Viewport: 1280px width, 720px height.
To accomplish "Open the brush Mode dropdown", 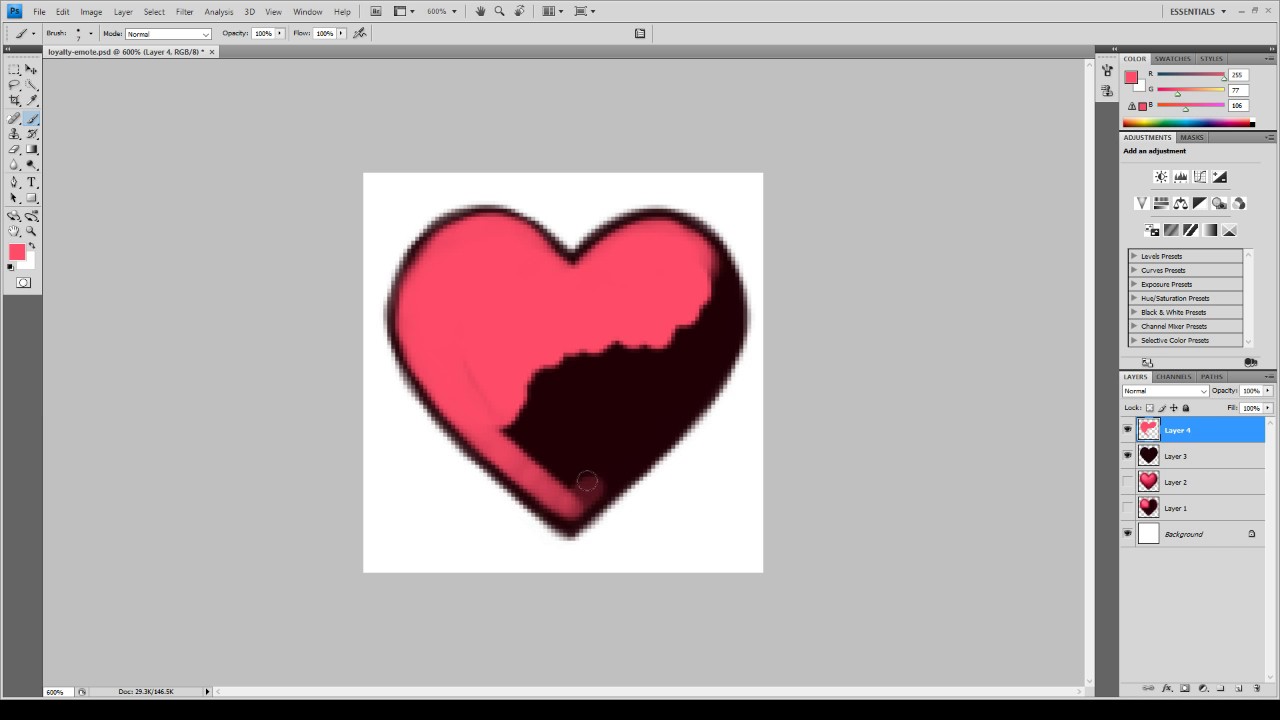I will pyautogui.click(x=168, y=34).
